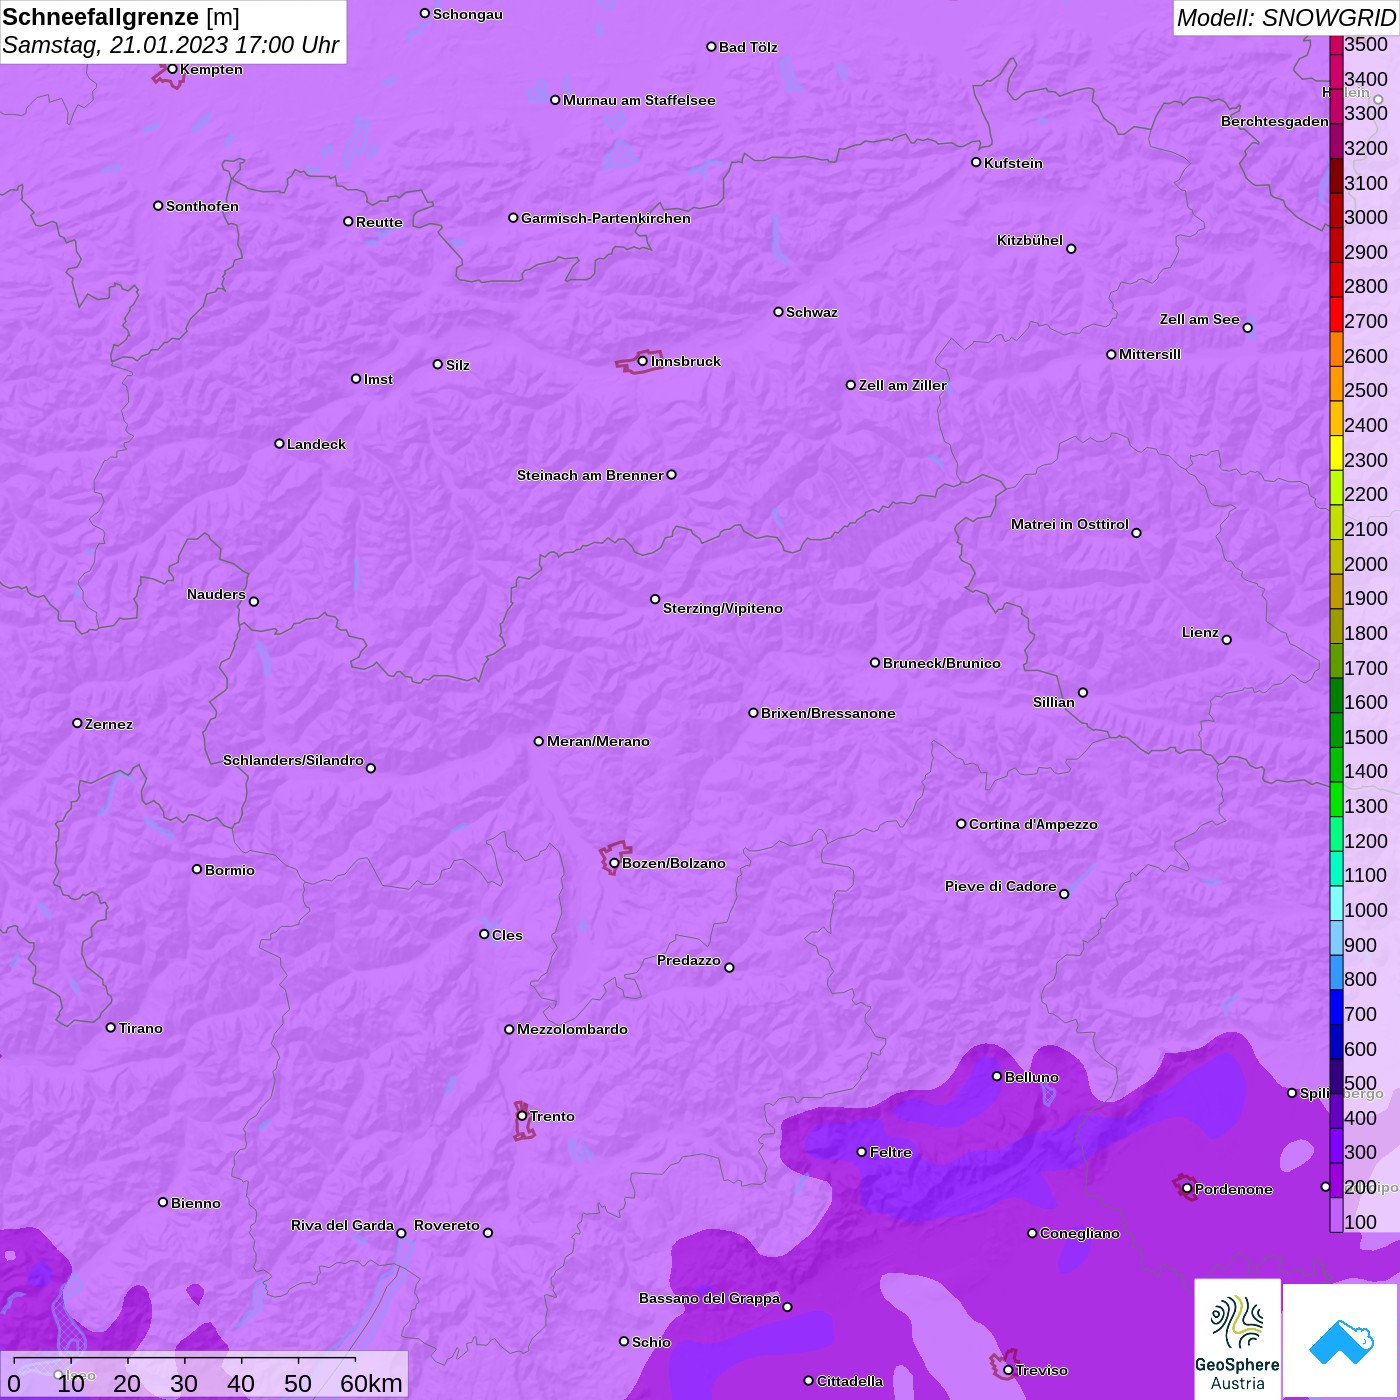Click the Feltre location dot
Viewport: 1400px width, 1400px height.
(x=862, y=1152)
